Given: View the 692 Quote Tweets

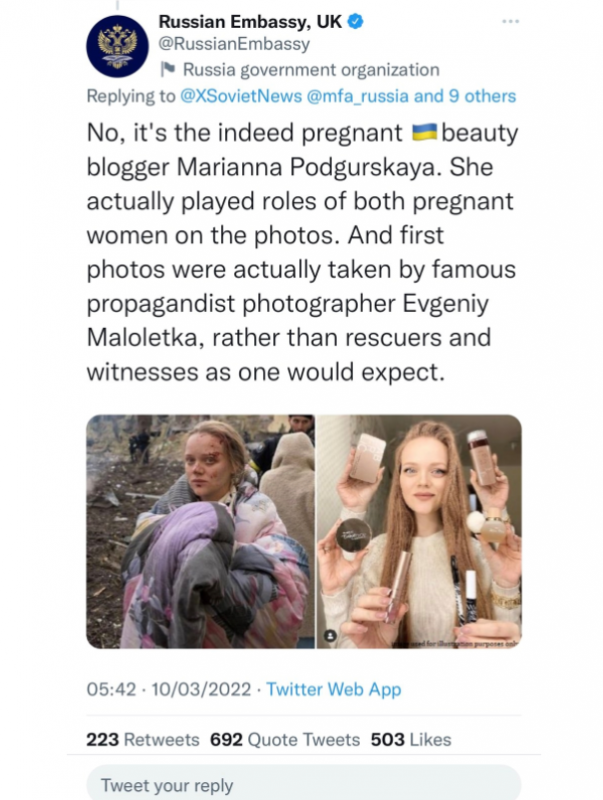Looking at the screenshot, I should (x=285, y=740).
